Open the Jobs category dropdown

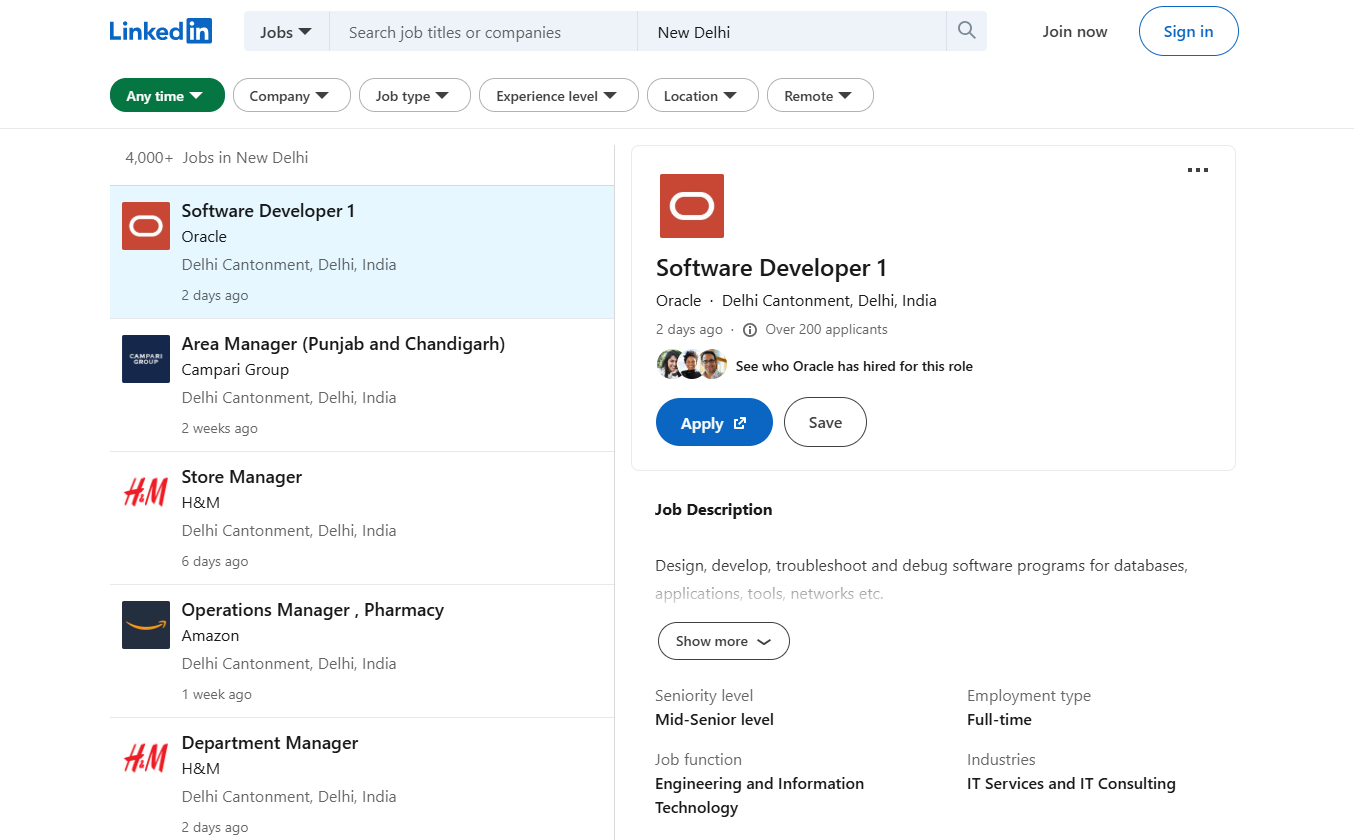coord(286,32)
